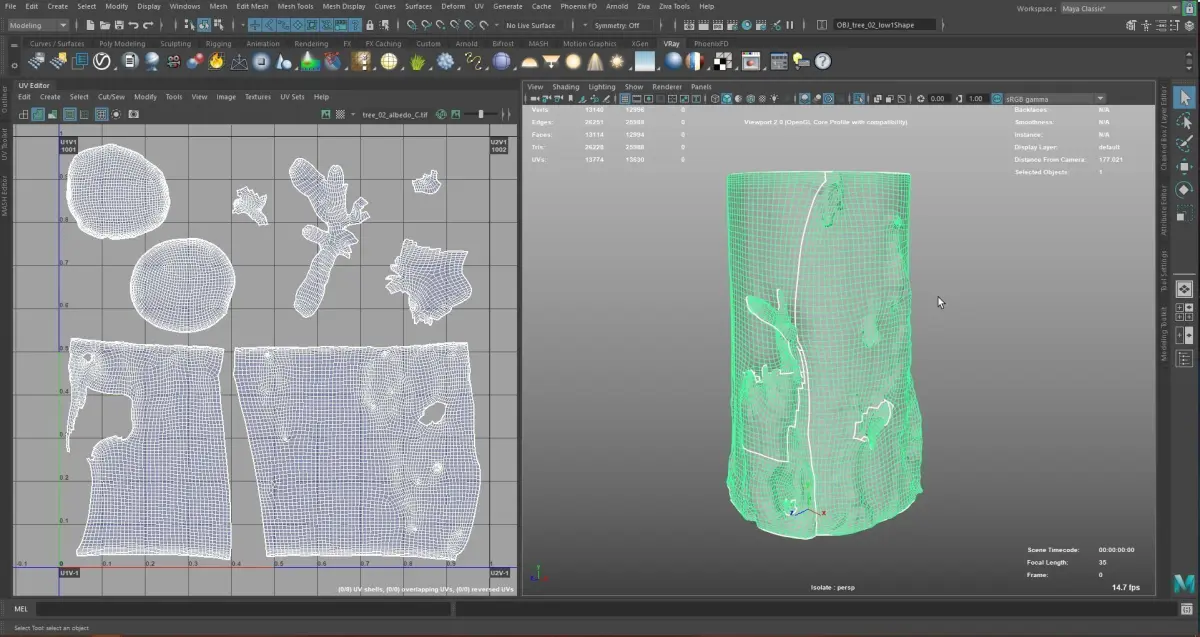1200x637 pixels.
Task: Pick the Scale tool in toolbox
Action: click(x=1185, y=213)
